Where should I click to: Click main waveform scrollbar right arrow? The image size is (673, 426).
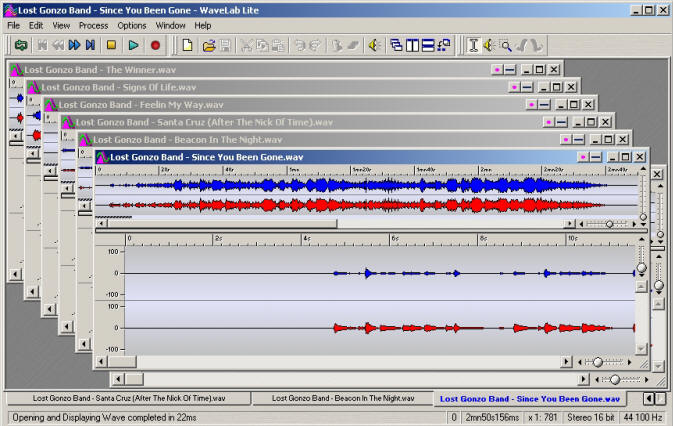[x=566, y=362]
